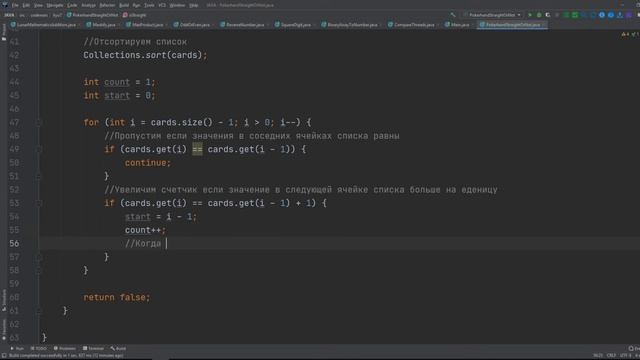Open the Code menu
Viewport: 640px width, 360px height.
click(x=72, y=5)
